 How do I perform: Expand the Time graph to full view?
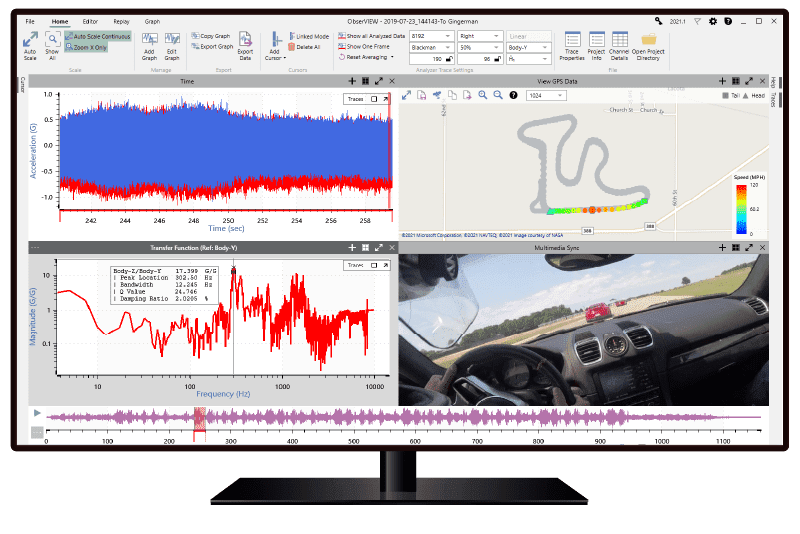click(379, 81)
